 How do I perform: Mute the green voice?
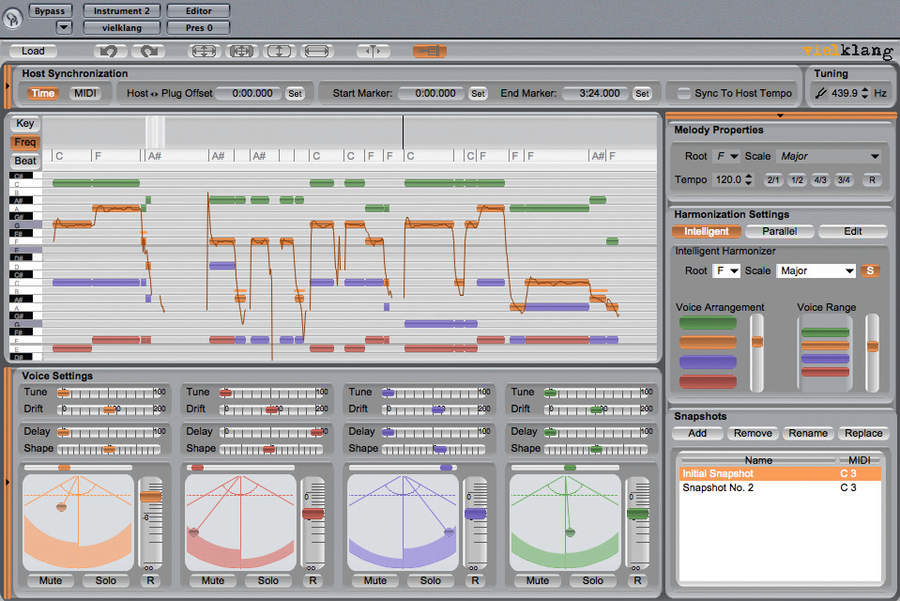[x=538, y=580]
